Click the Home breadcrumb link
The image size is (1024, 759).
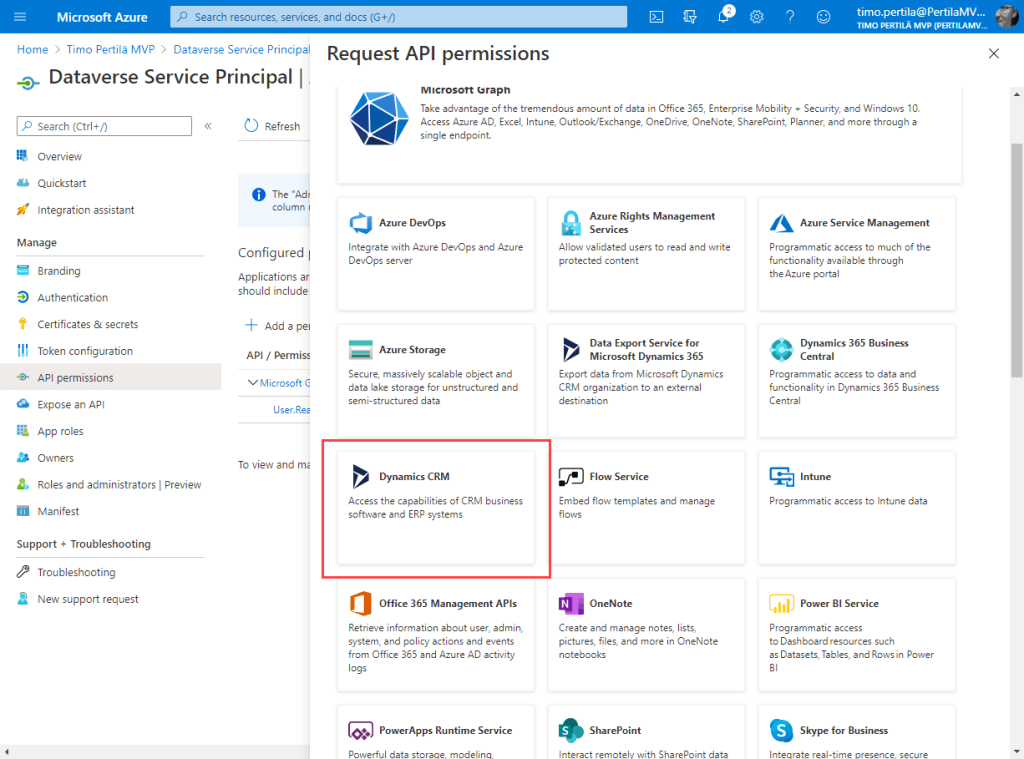32,49
